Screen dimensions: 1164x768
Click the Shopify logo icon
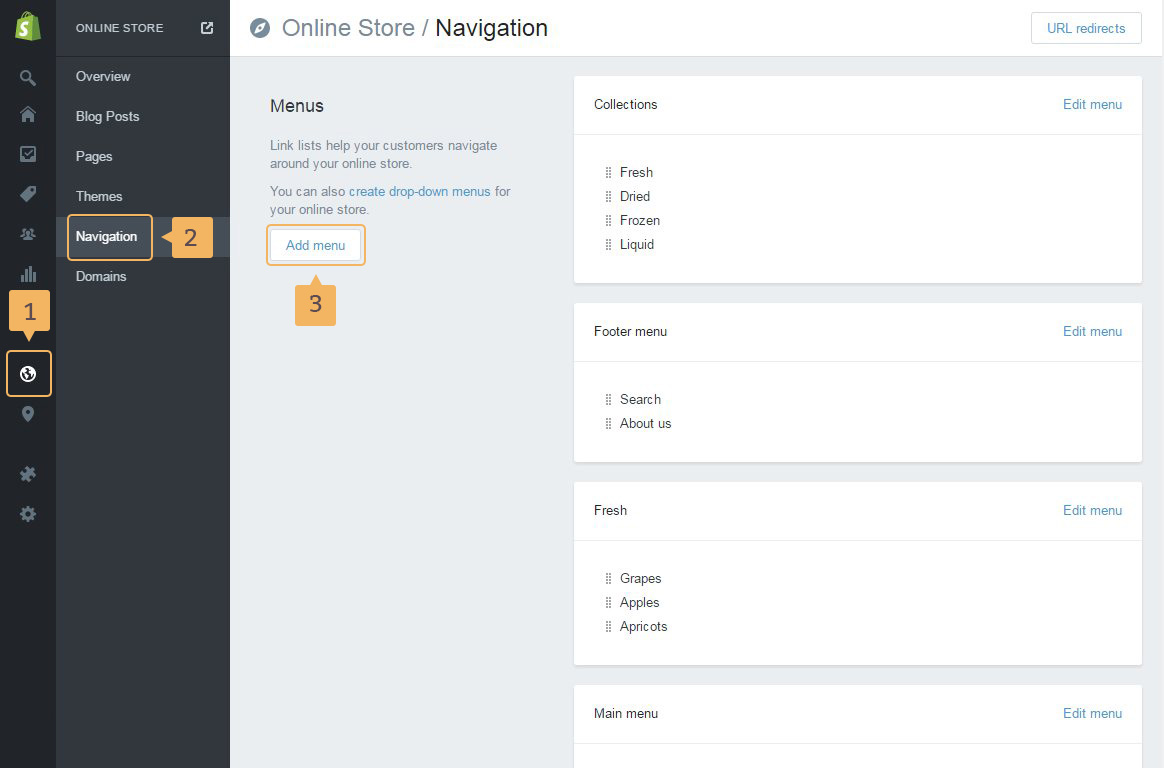coord(28,27)
